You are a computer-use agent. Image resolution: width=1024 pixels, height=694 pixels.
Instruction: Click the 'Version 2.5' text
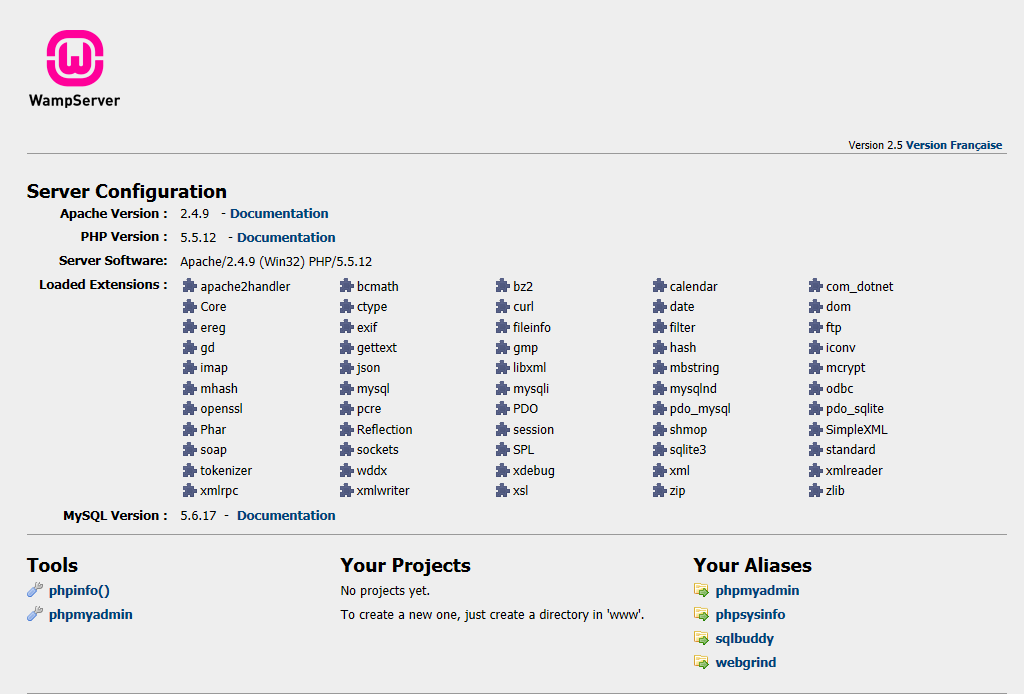875,145
